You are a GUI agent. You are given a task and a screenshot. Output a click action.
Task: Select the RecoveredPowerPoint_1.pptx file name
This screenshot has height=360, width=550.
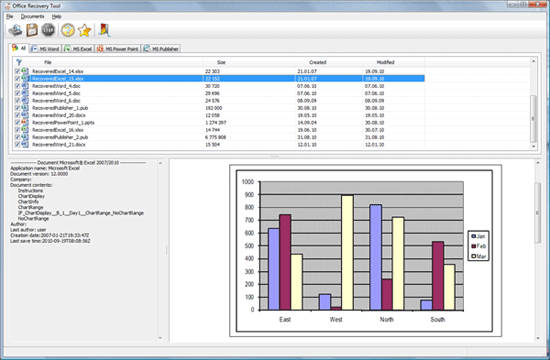(63, 123)
